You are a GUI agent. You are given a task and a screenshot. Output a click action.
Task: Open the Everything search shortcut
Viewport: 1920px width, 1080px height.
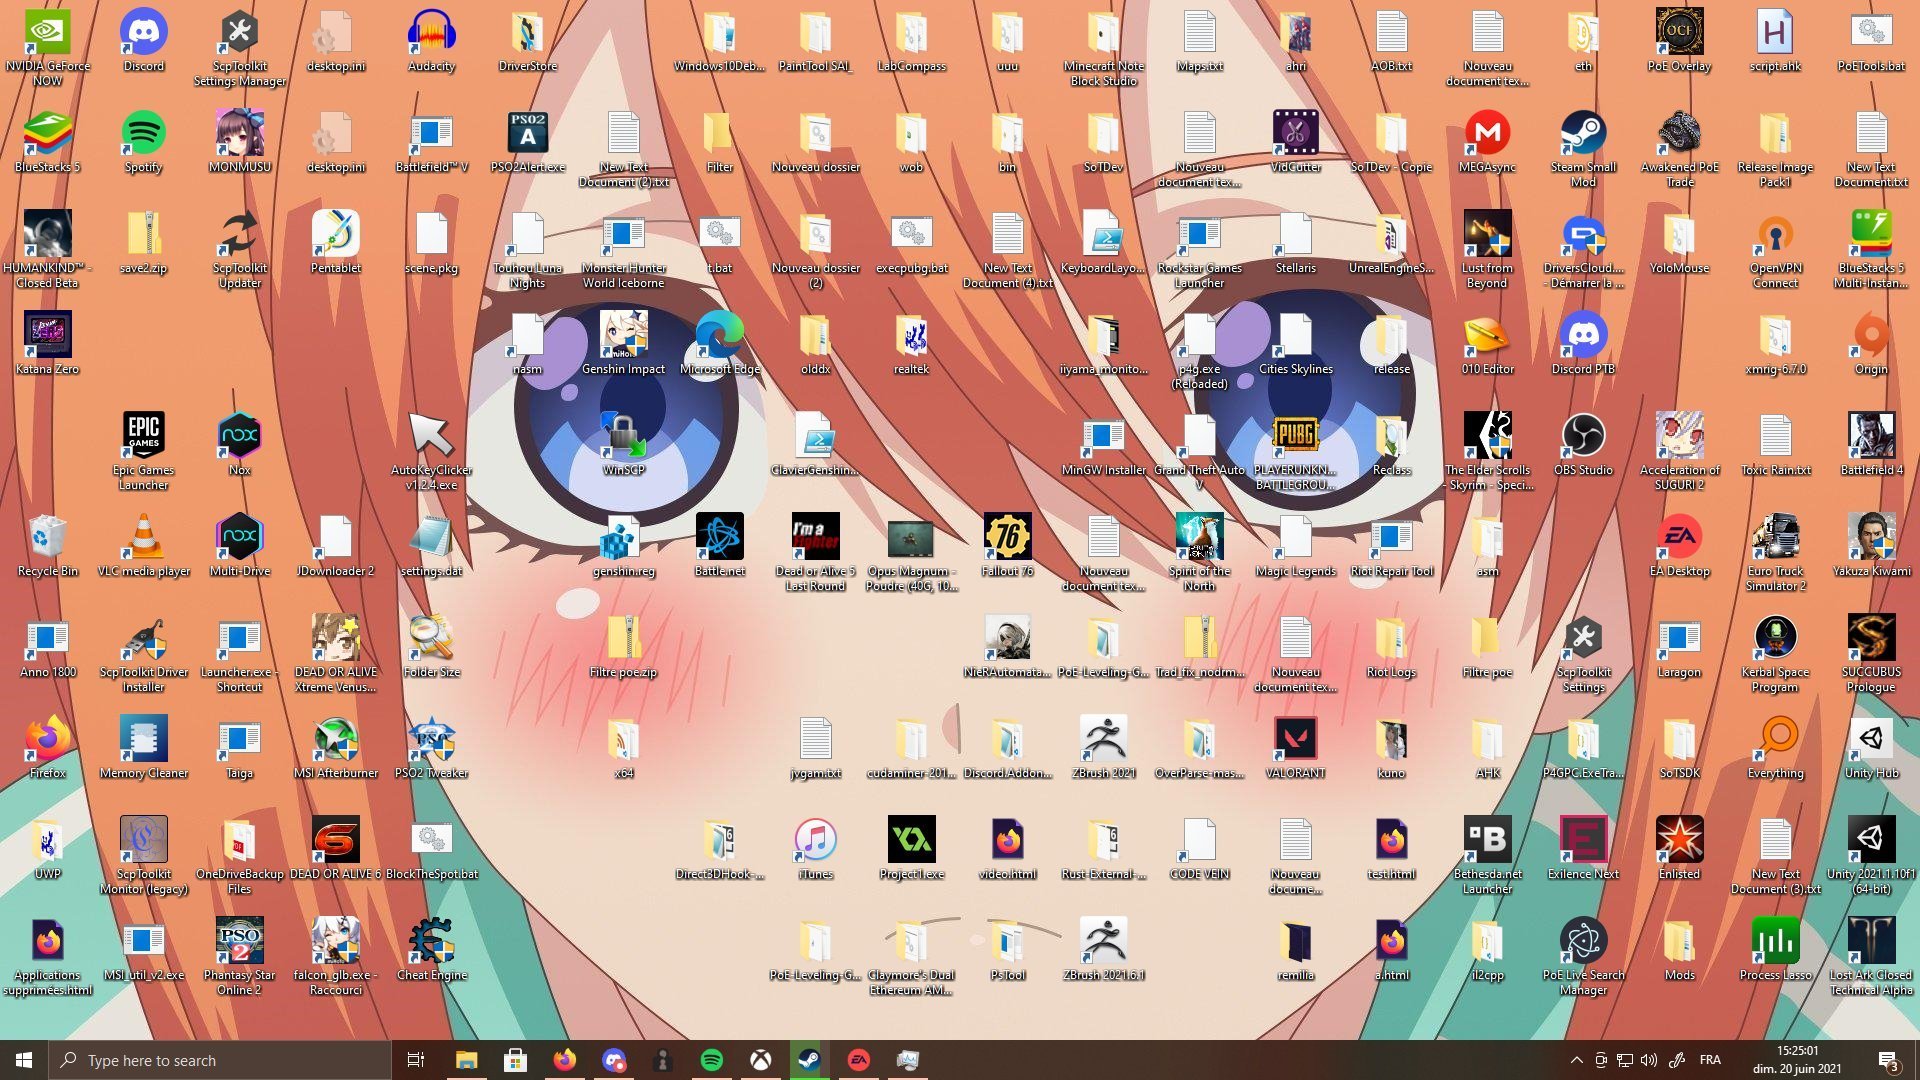tap(1776, 749)
